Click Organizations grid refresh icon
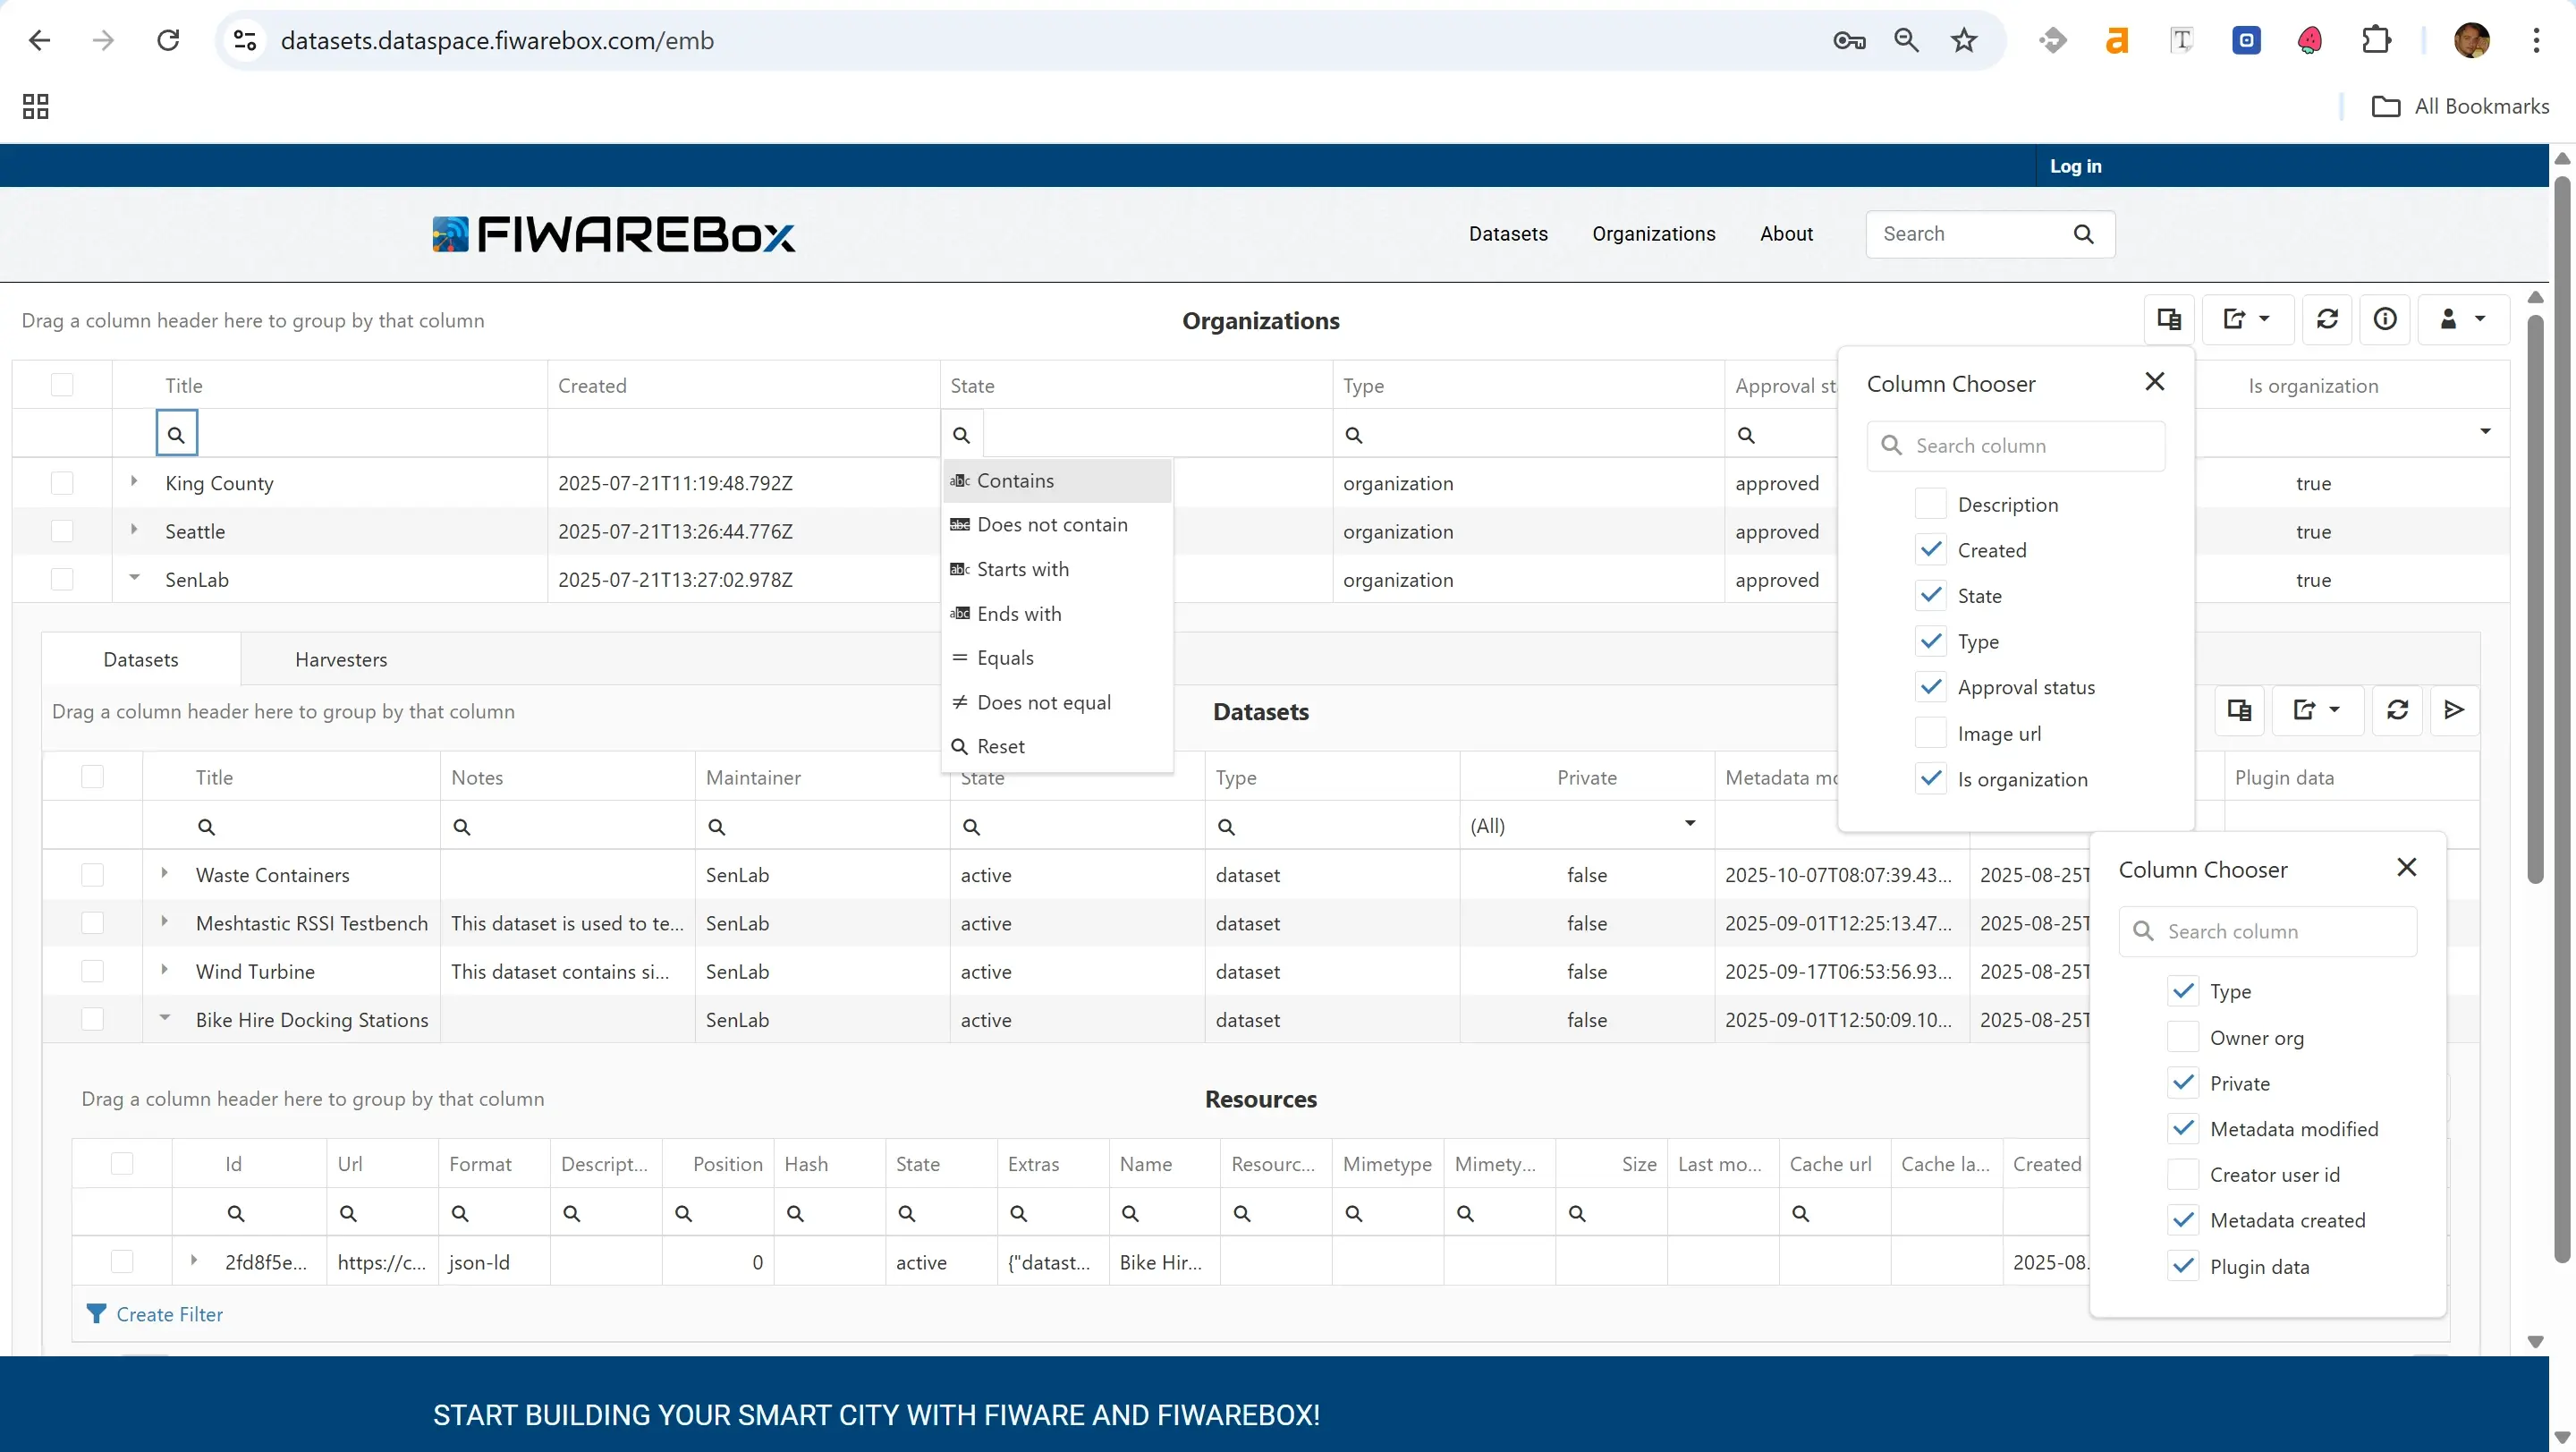Viewport: 2576px width, 1452px height. click(x=2327, y=319)
